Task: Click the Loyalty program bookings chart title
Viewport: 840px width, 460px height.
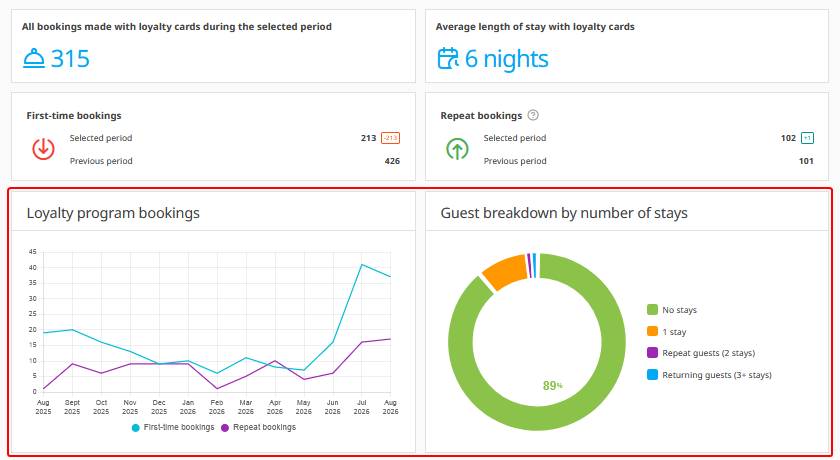Action: (113, 213)
